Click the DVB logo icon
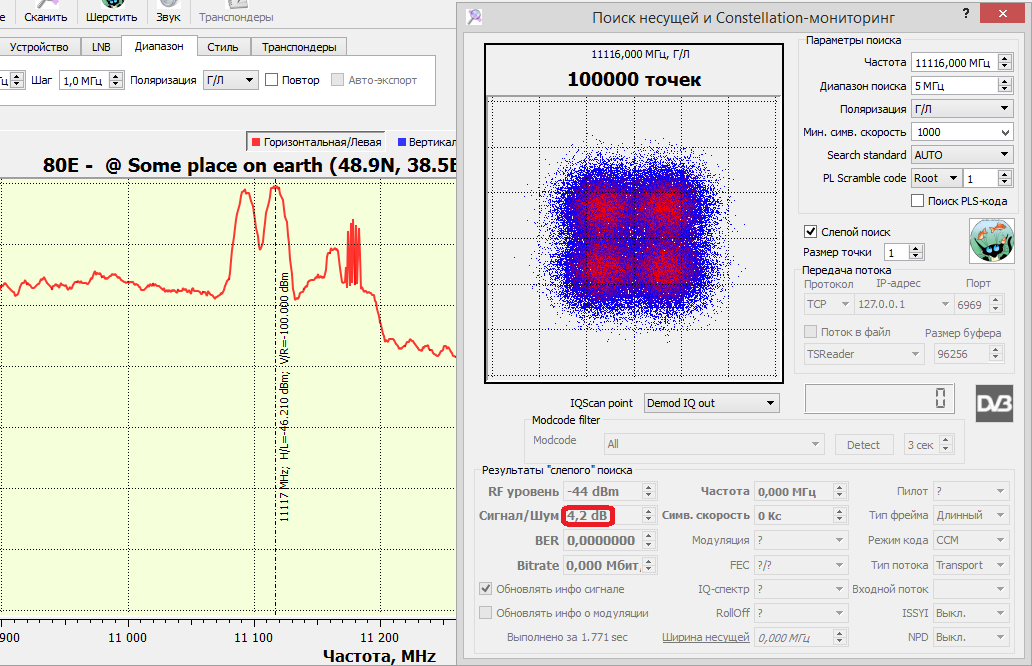1032x666 pixels. [x=994, y=403]
